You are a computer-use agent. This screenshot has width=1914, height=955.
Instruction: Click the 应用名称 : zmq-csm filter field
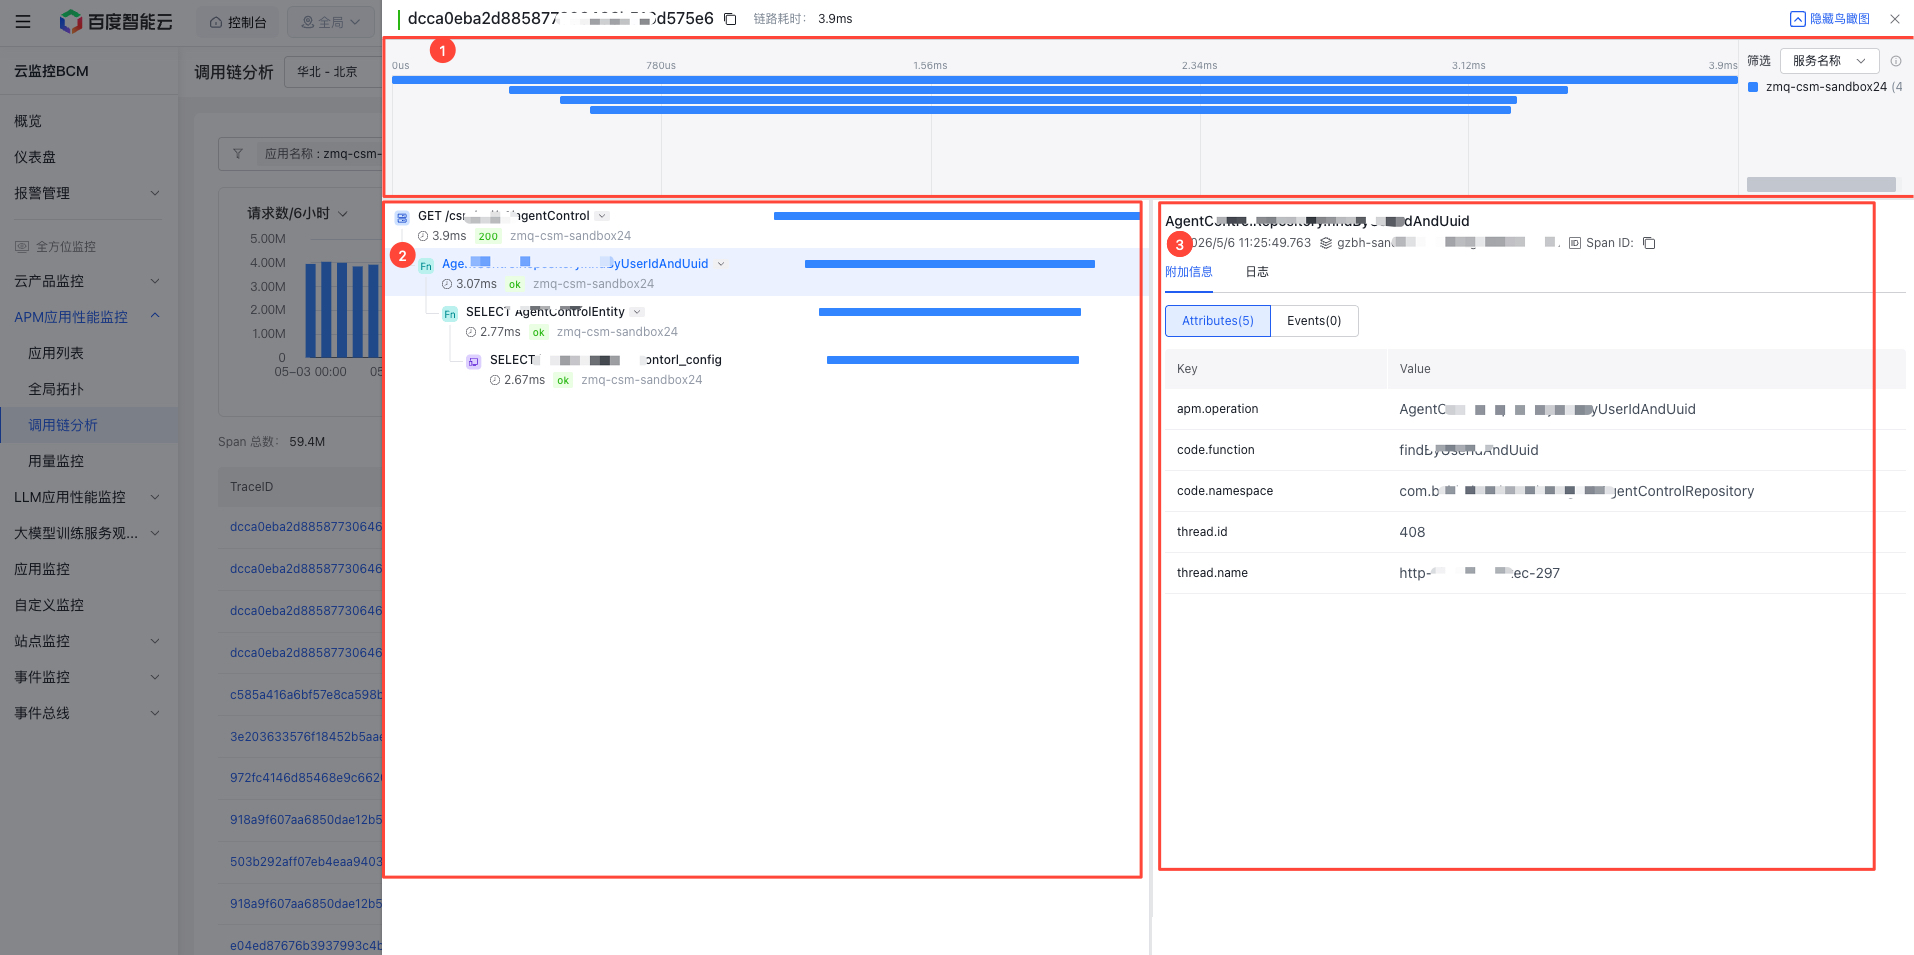click(300, 154)
